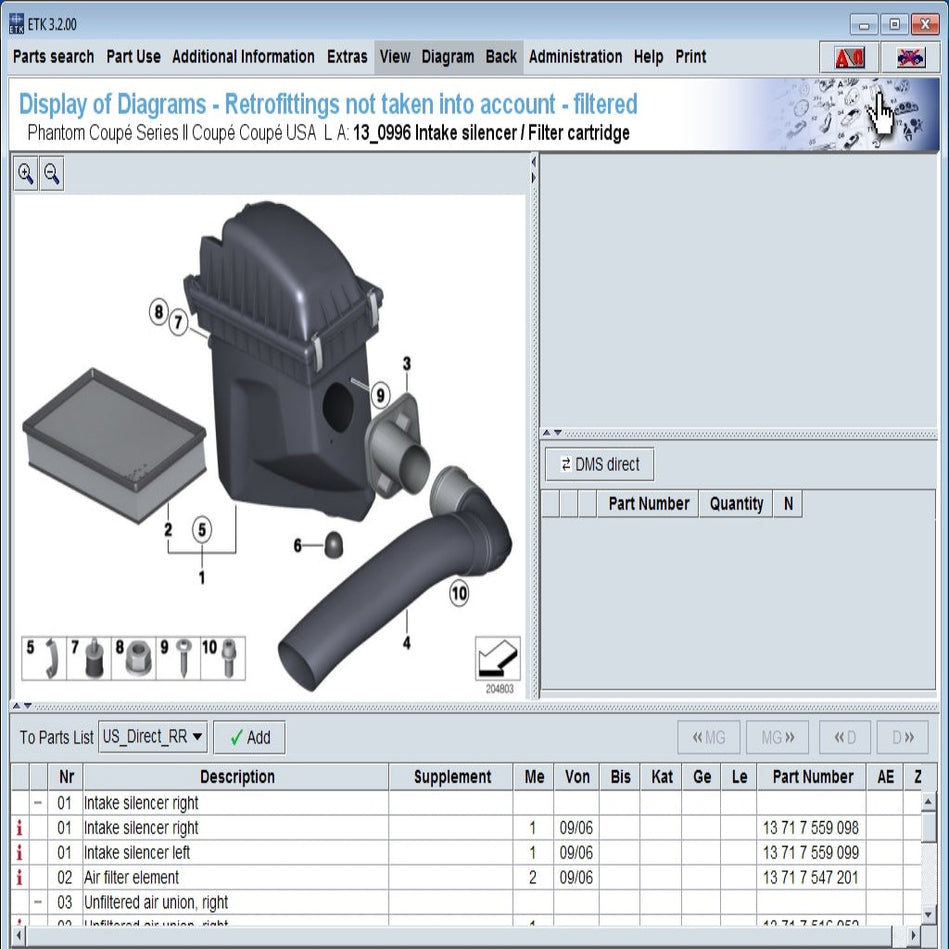Open the Extras menu
This screenshot has width=949, height=949.
click(x=347, y=56)
